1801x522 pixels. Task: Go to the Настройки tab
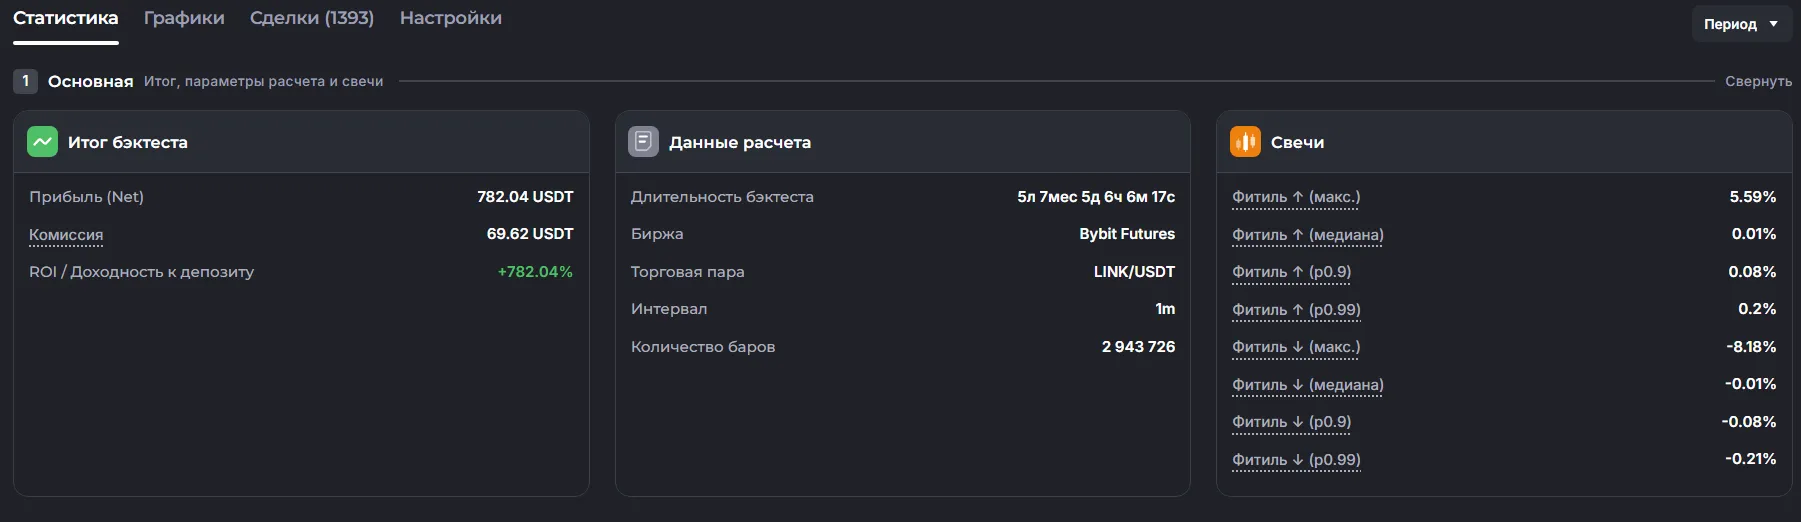(x=451, y=18)
